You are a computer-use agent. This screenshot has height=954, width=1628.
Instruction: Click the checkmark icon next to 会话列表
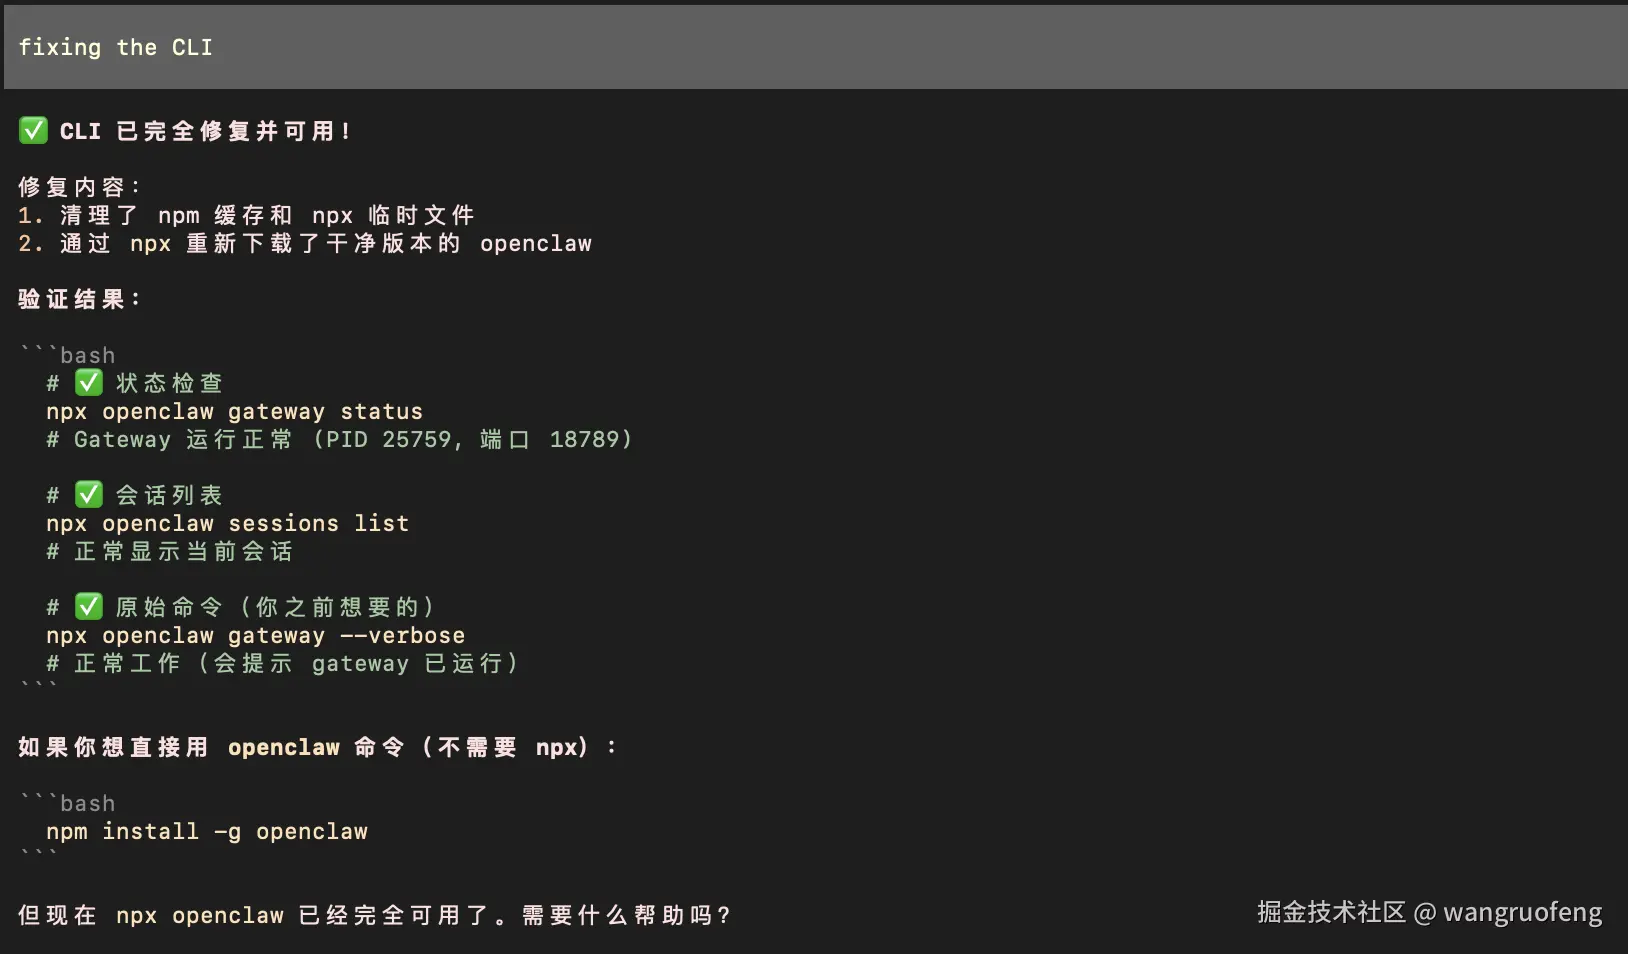tap(89, 494)
